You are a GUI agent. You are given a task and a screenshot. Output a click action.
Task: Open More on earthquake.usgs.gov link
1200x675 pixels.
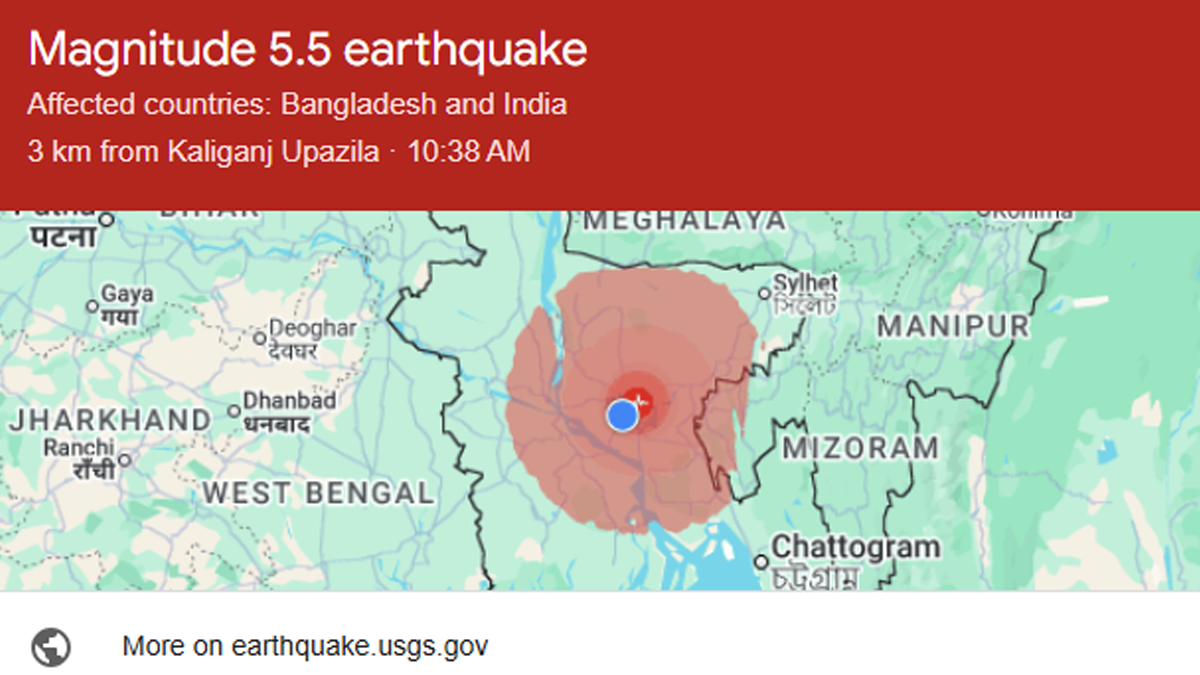(305, 646)
